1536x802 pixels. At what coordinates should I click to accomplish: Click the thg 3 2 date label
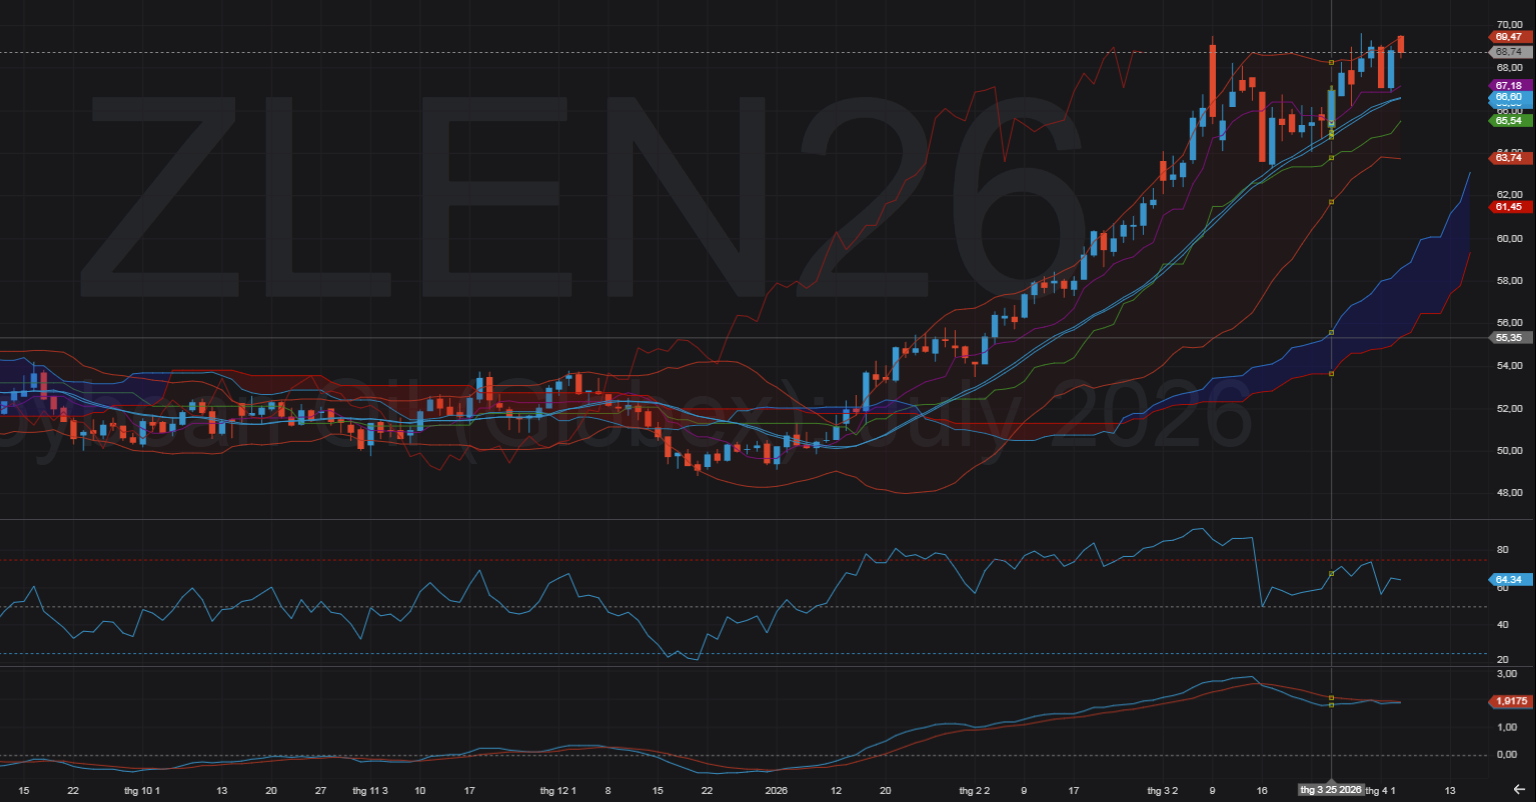point(1162,790)
